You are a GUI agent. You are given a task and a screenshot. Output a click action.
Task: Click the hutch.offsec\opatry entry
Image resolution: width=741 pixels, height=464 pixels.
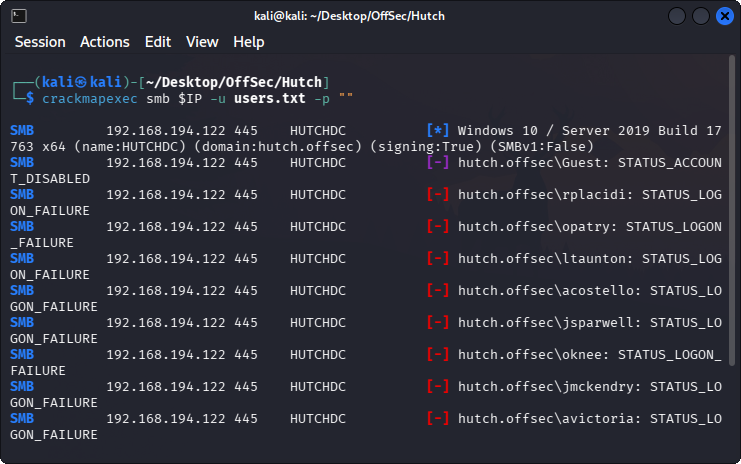(x=537, y=227)
